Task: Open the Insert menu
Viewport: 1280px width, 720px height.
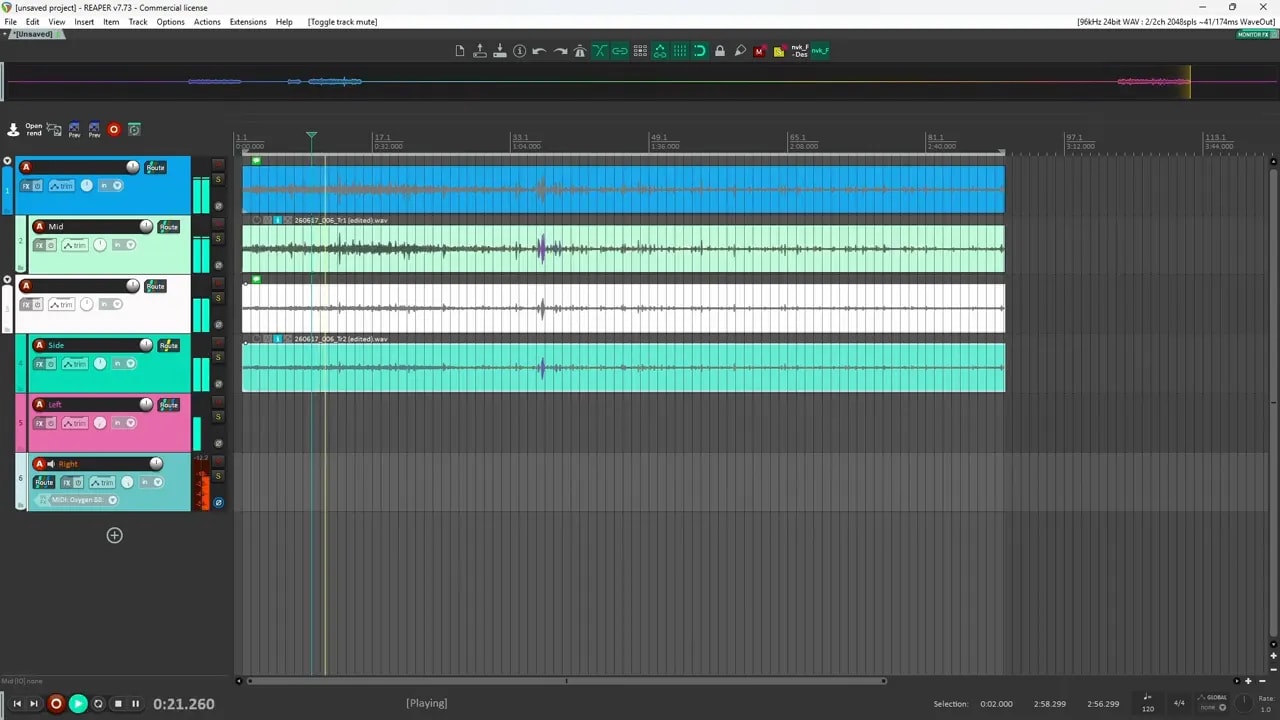Action: (84, 22)
